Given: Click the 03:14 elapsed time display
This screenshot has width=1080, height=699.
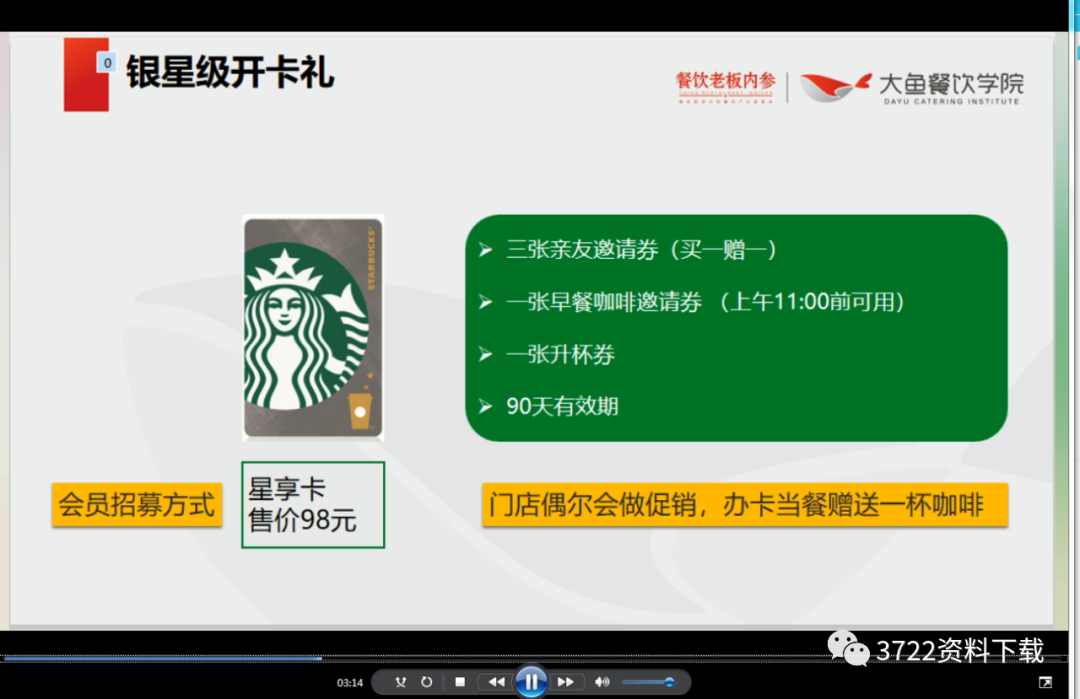Looking at the screenshot, I should (x=350, y=682).
